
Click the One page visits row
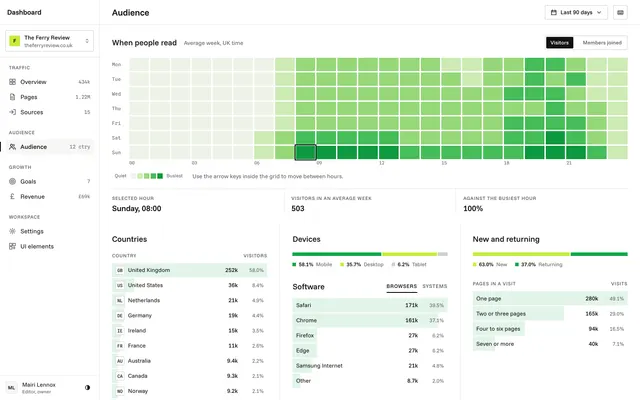coord(550,299)
